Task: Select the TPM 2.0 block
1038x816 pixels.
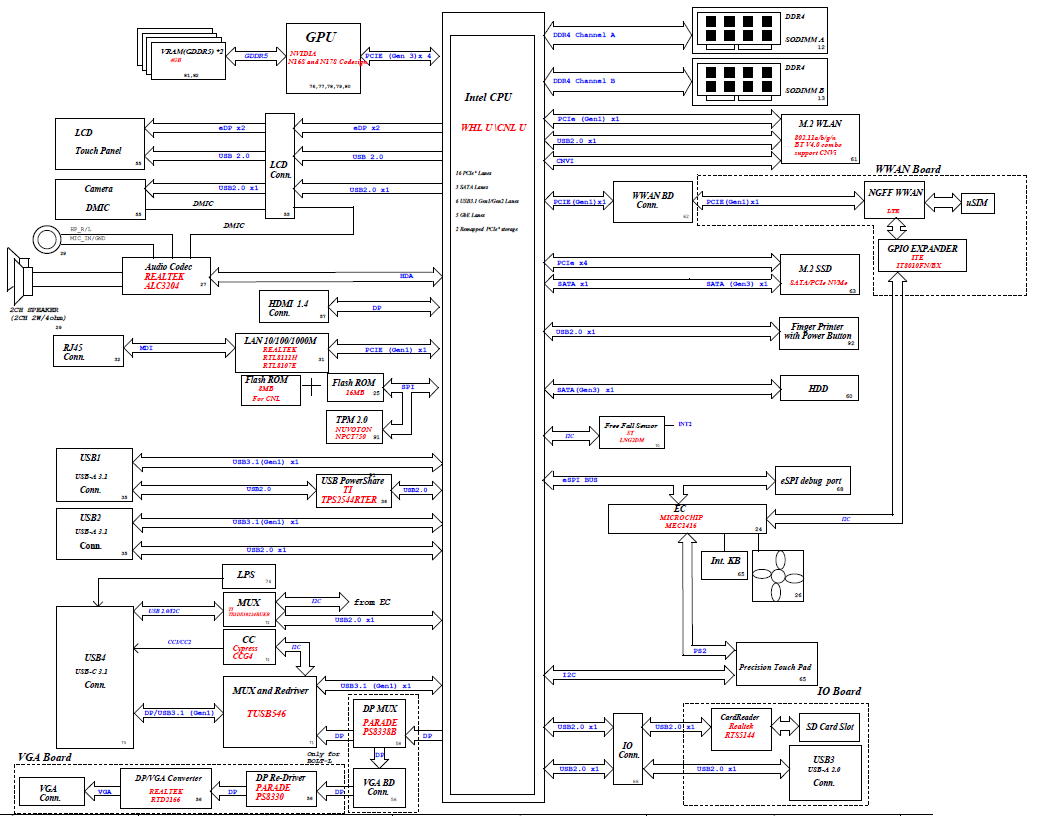Action: [356, 425]
